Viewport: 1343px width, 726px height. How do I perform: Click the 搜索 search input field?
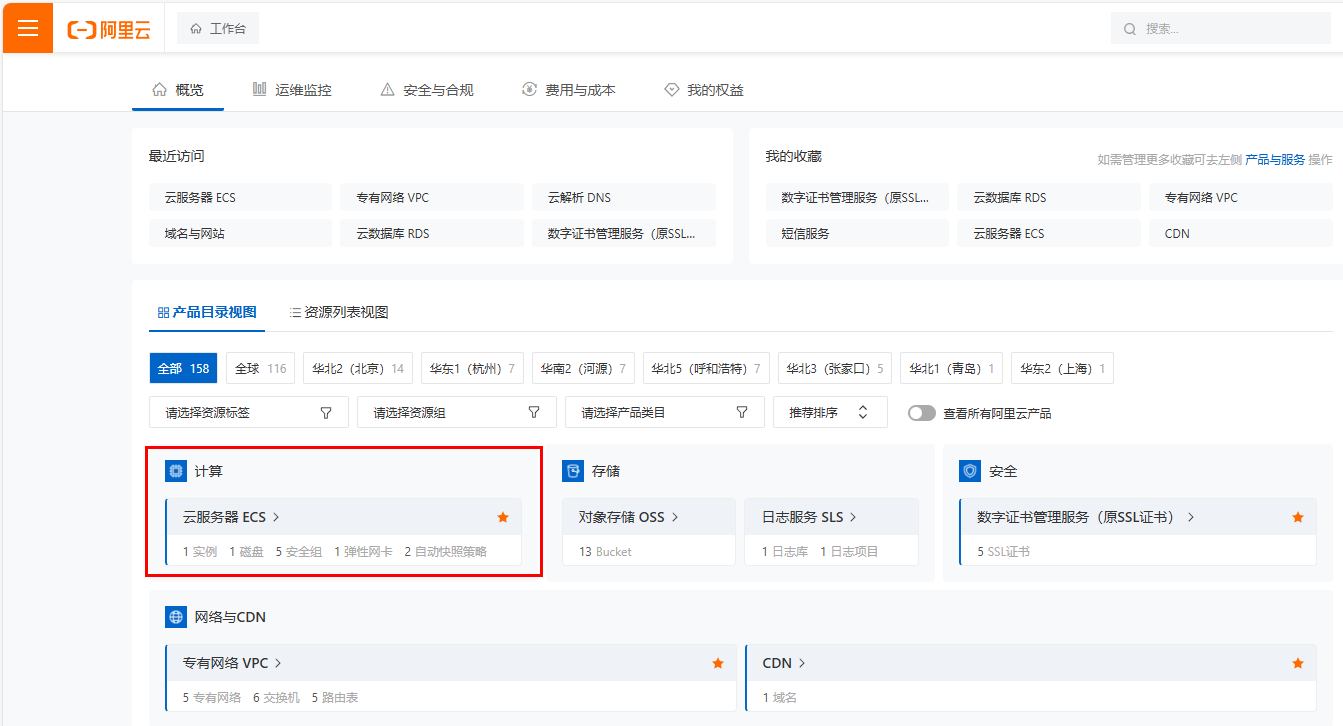tap(1230, 29)
